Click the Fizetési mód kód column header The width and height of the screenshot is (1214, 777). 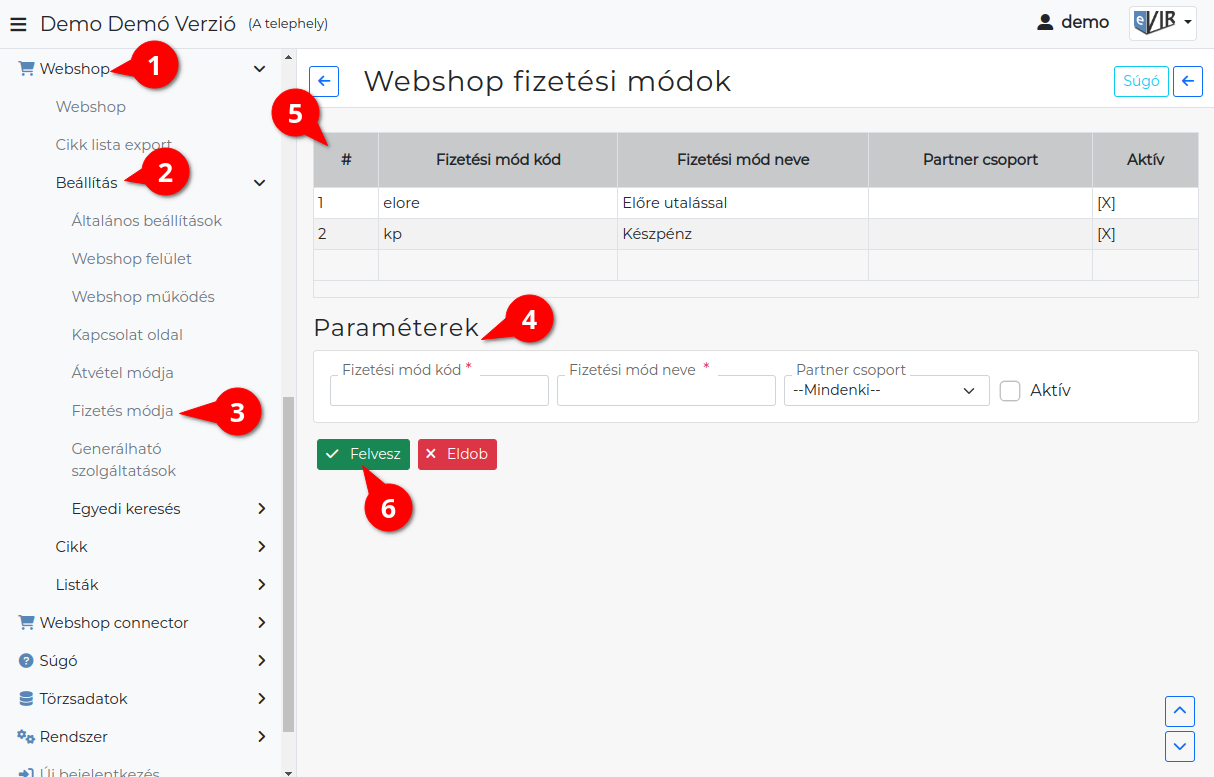tap(498, 160)
